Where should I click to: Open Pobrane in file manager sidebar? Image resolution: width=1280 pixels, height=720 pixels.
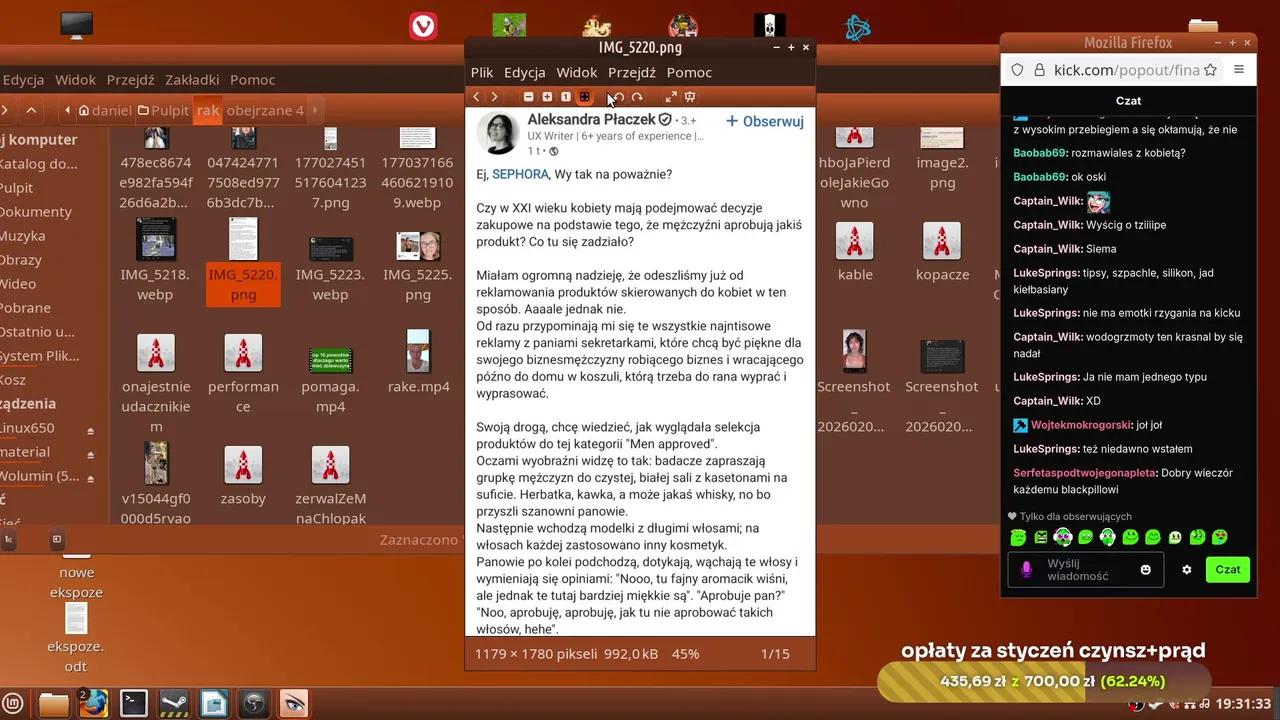click(25, 308)
